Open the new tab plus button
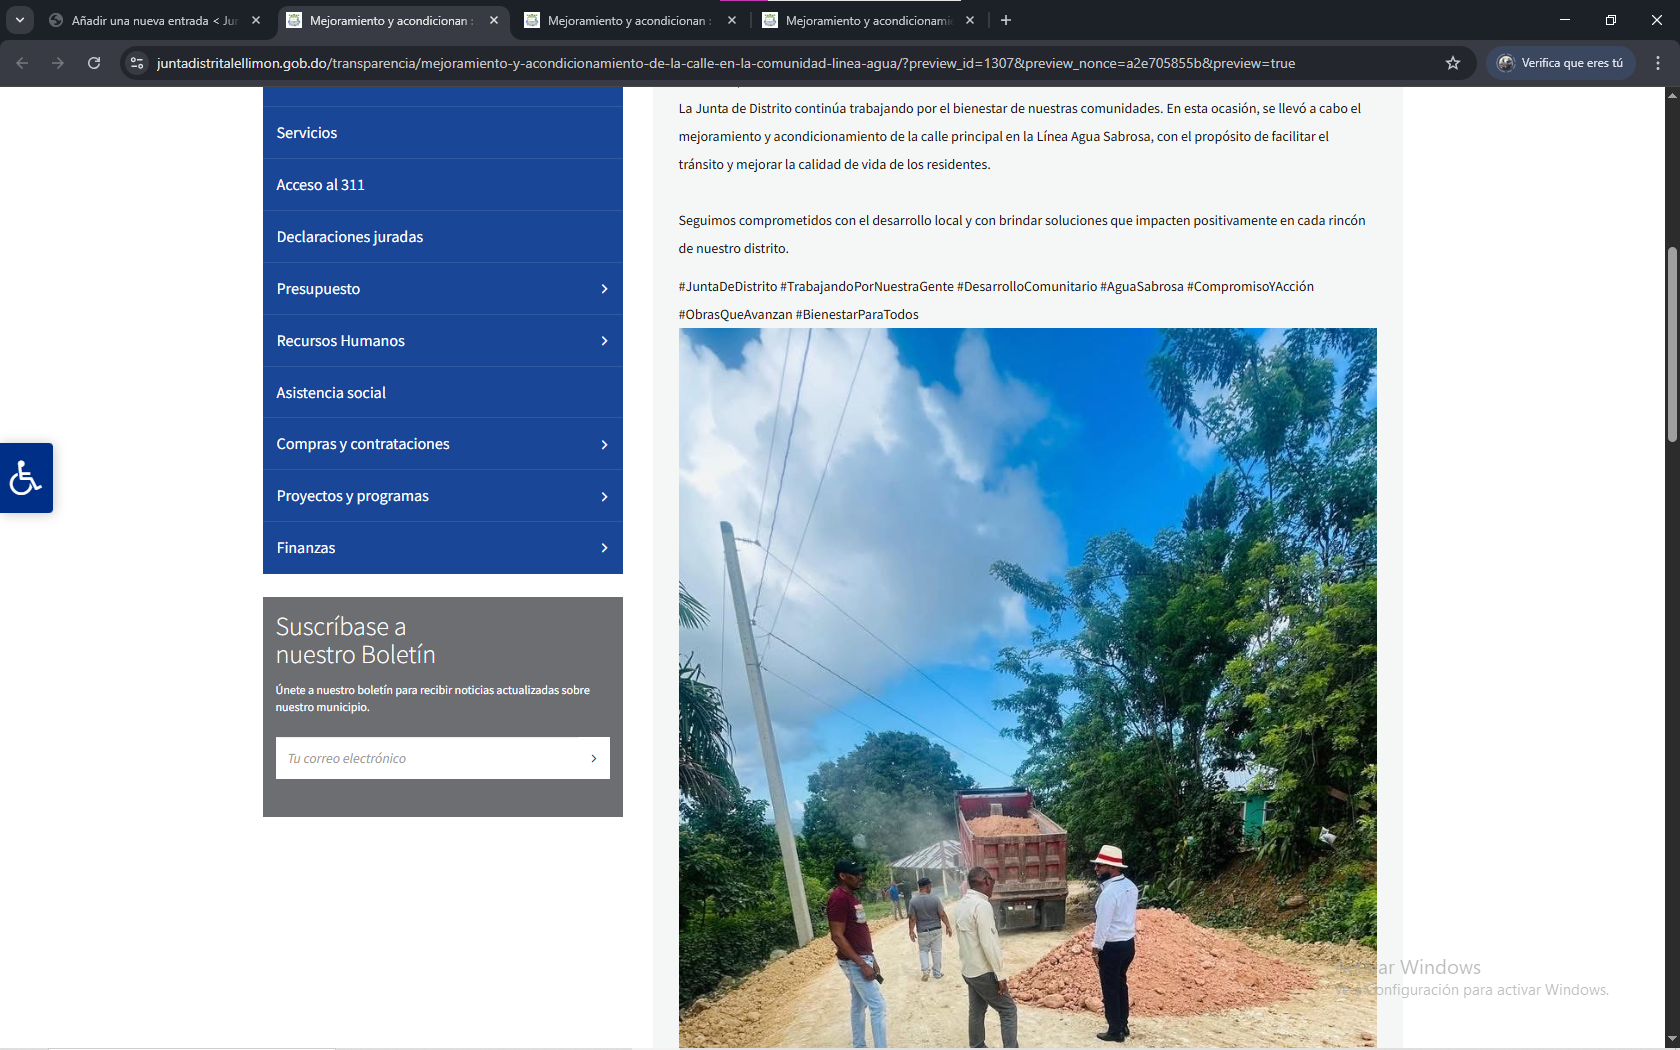This screenshot has width=1680, height=1050. click(1006, 20)
